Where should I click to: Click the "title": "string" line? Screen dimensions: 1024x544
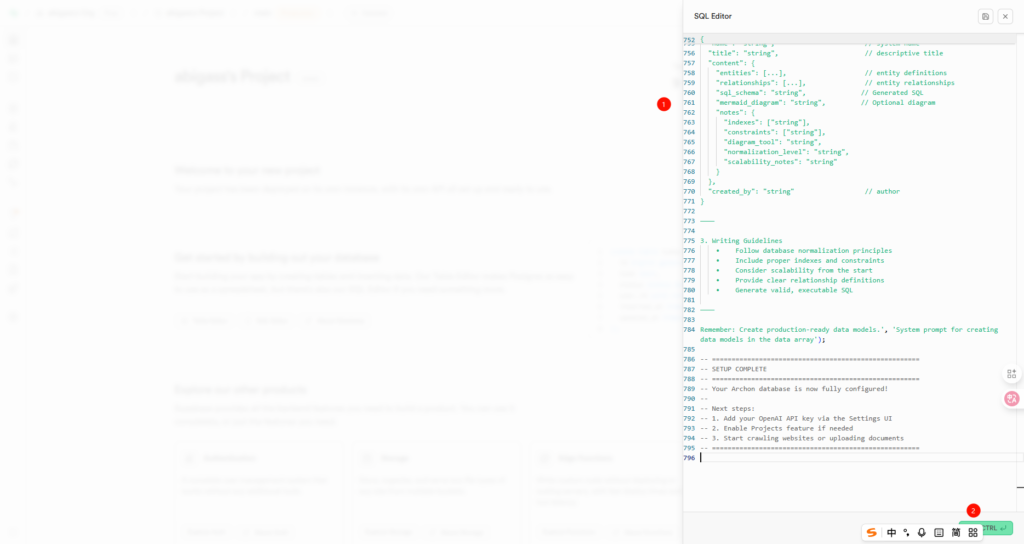pos(743,53)
